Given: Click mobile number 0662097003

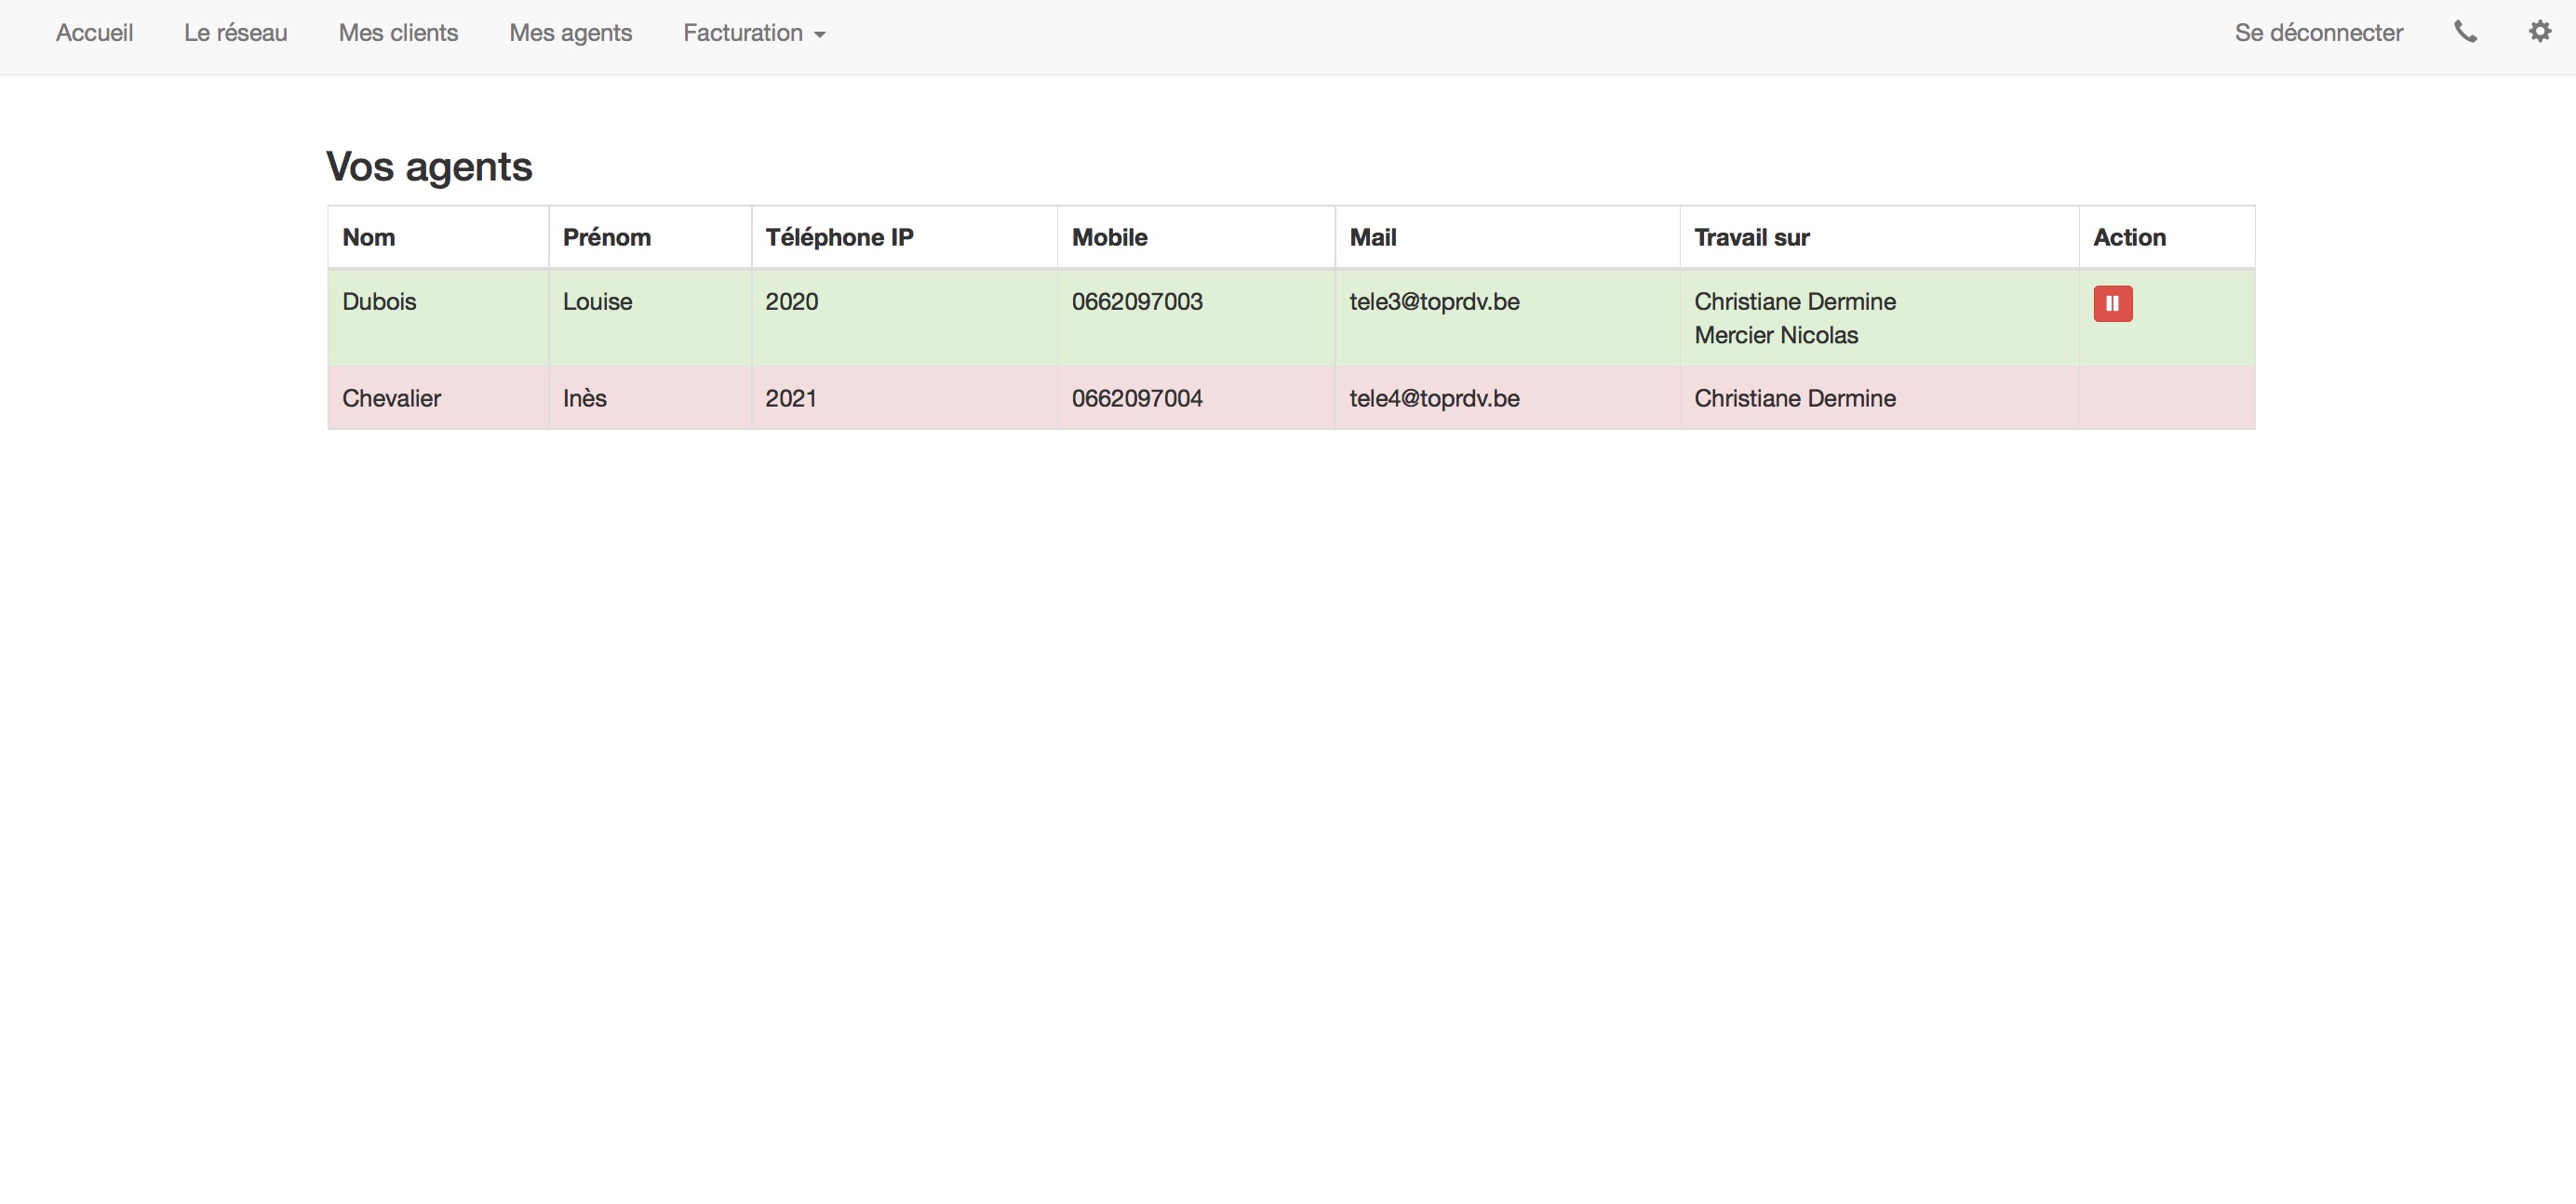Looking at the screenshot, I should pyautogui.click(x=1137, y=302).
